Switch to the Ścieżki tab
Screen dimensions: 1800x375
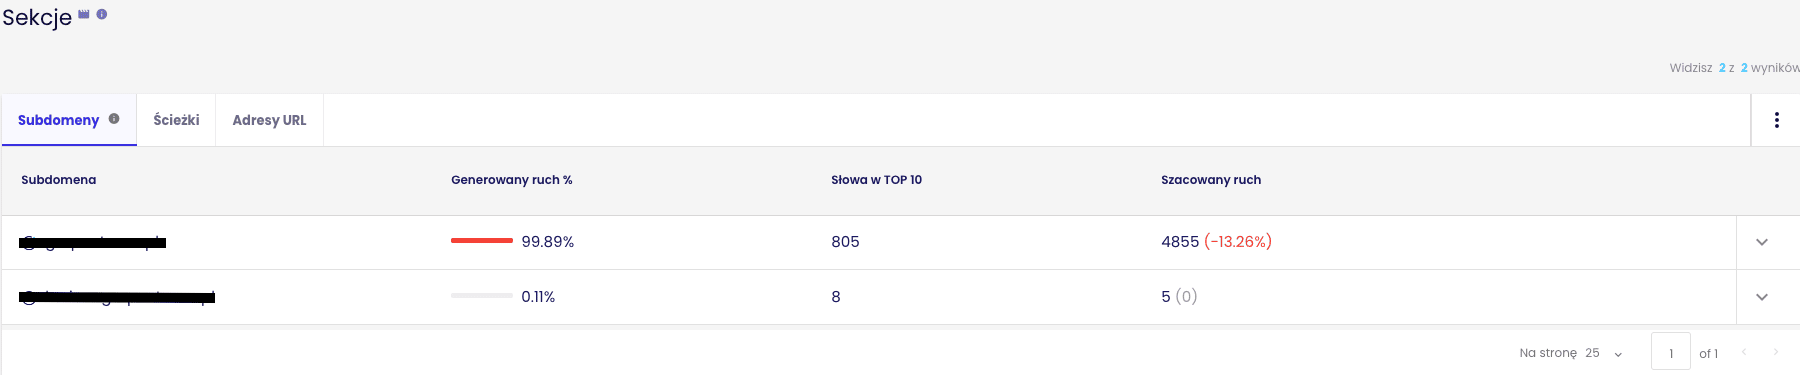[176, 120]
